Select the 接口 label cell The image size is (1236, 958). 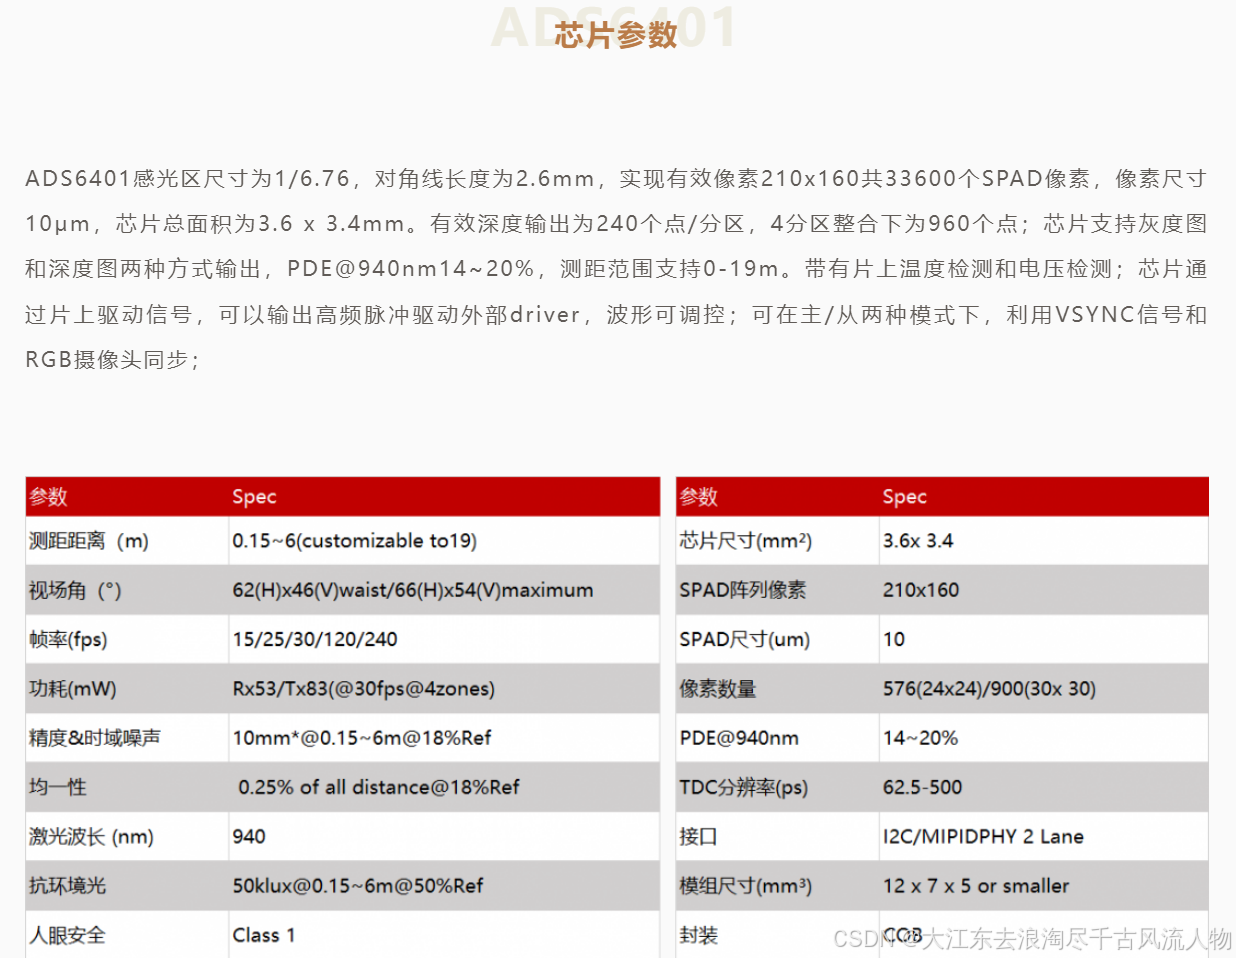click(777, 836)
